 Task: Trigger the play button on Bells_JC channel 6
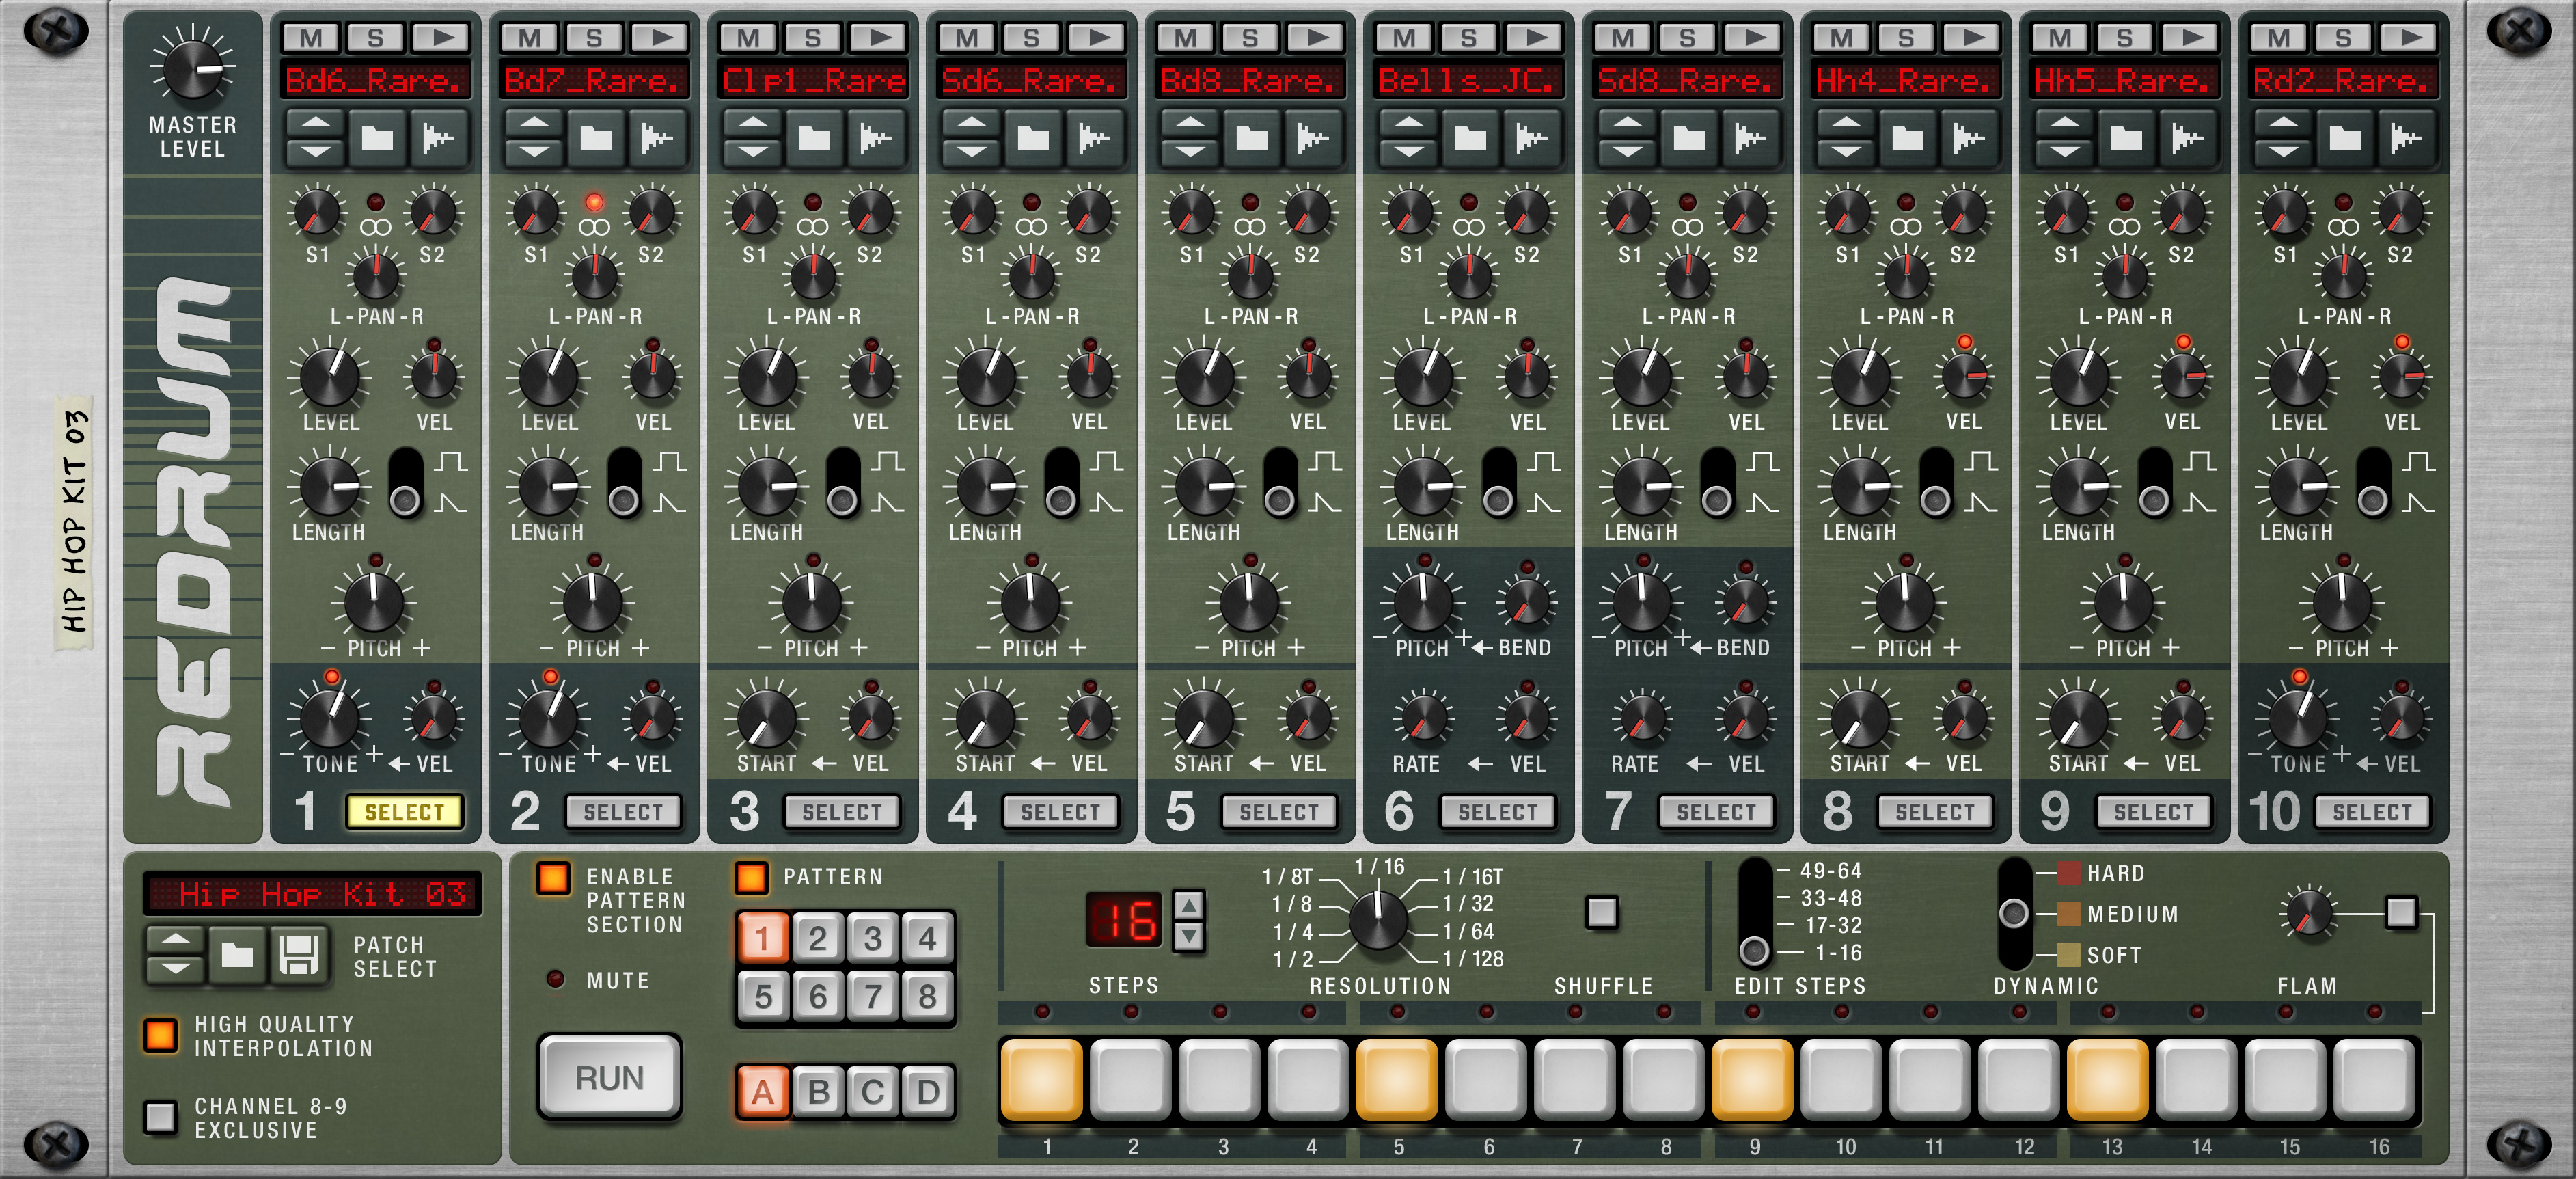pos(1533,38)
